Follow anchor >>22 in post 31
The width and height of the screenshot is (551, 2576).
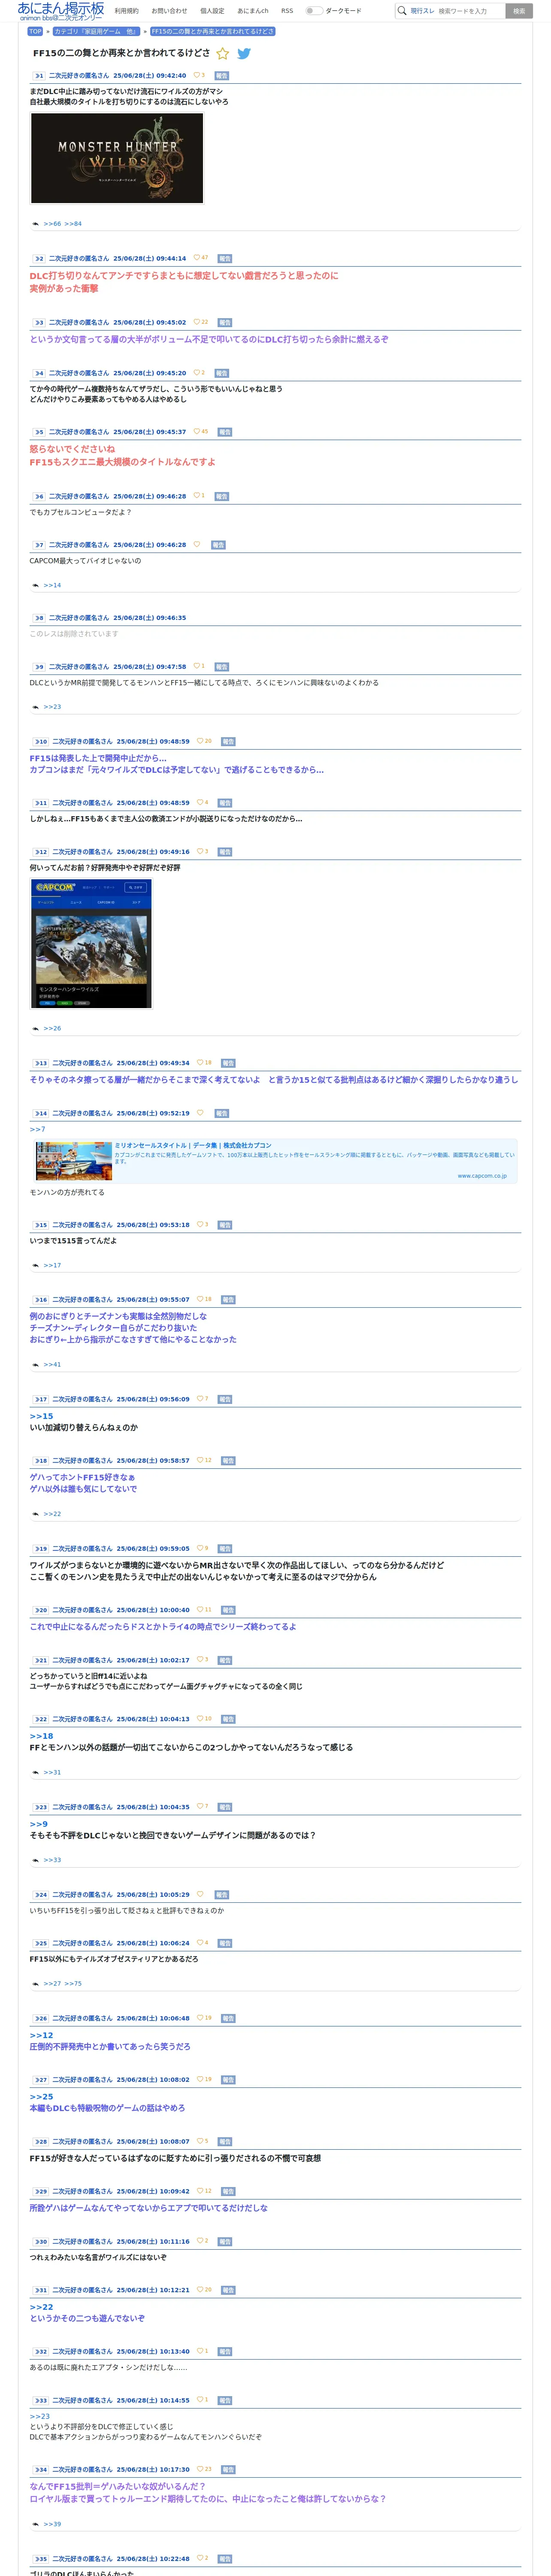pos(41,2307)
